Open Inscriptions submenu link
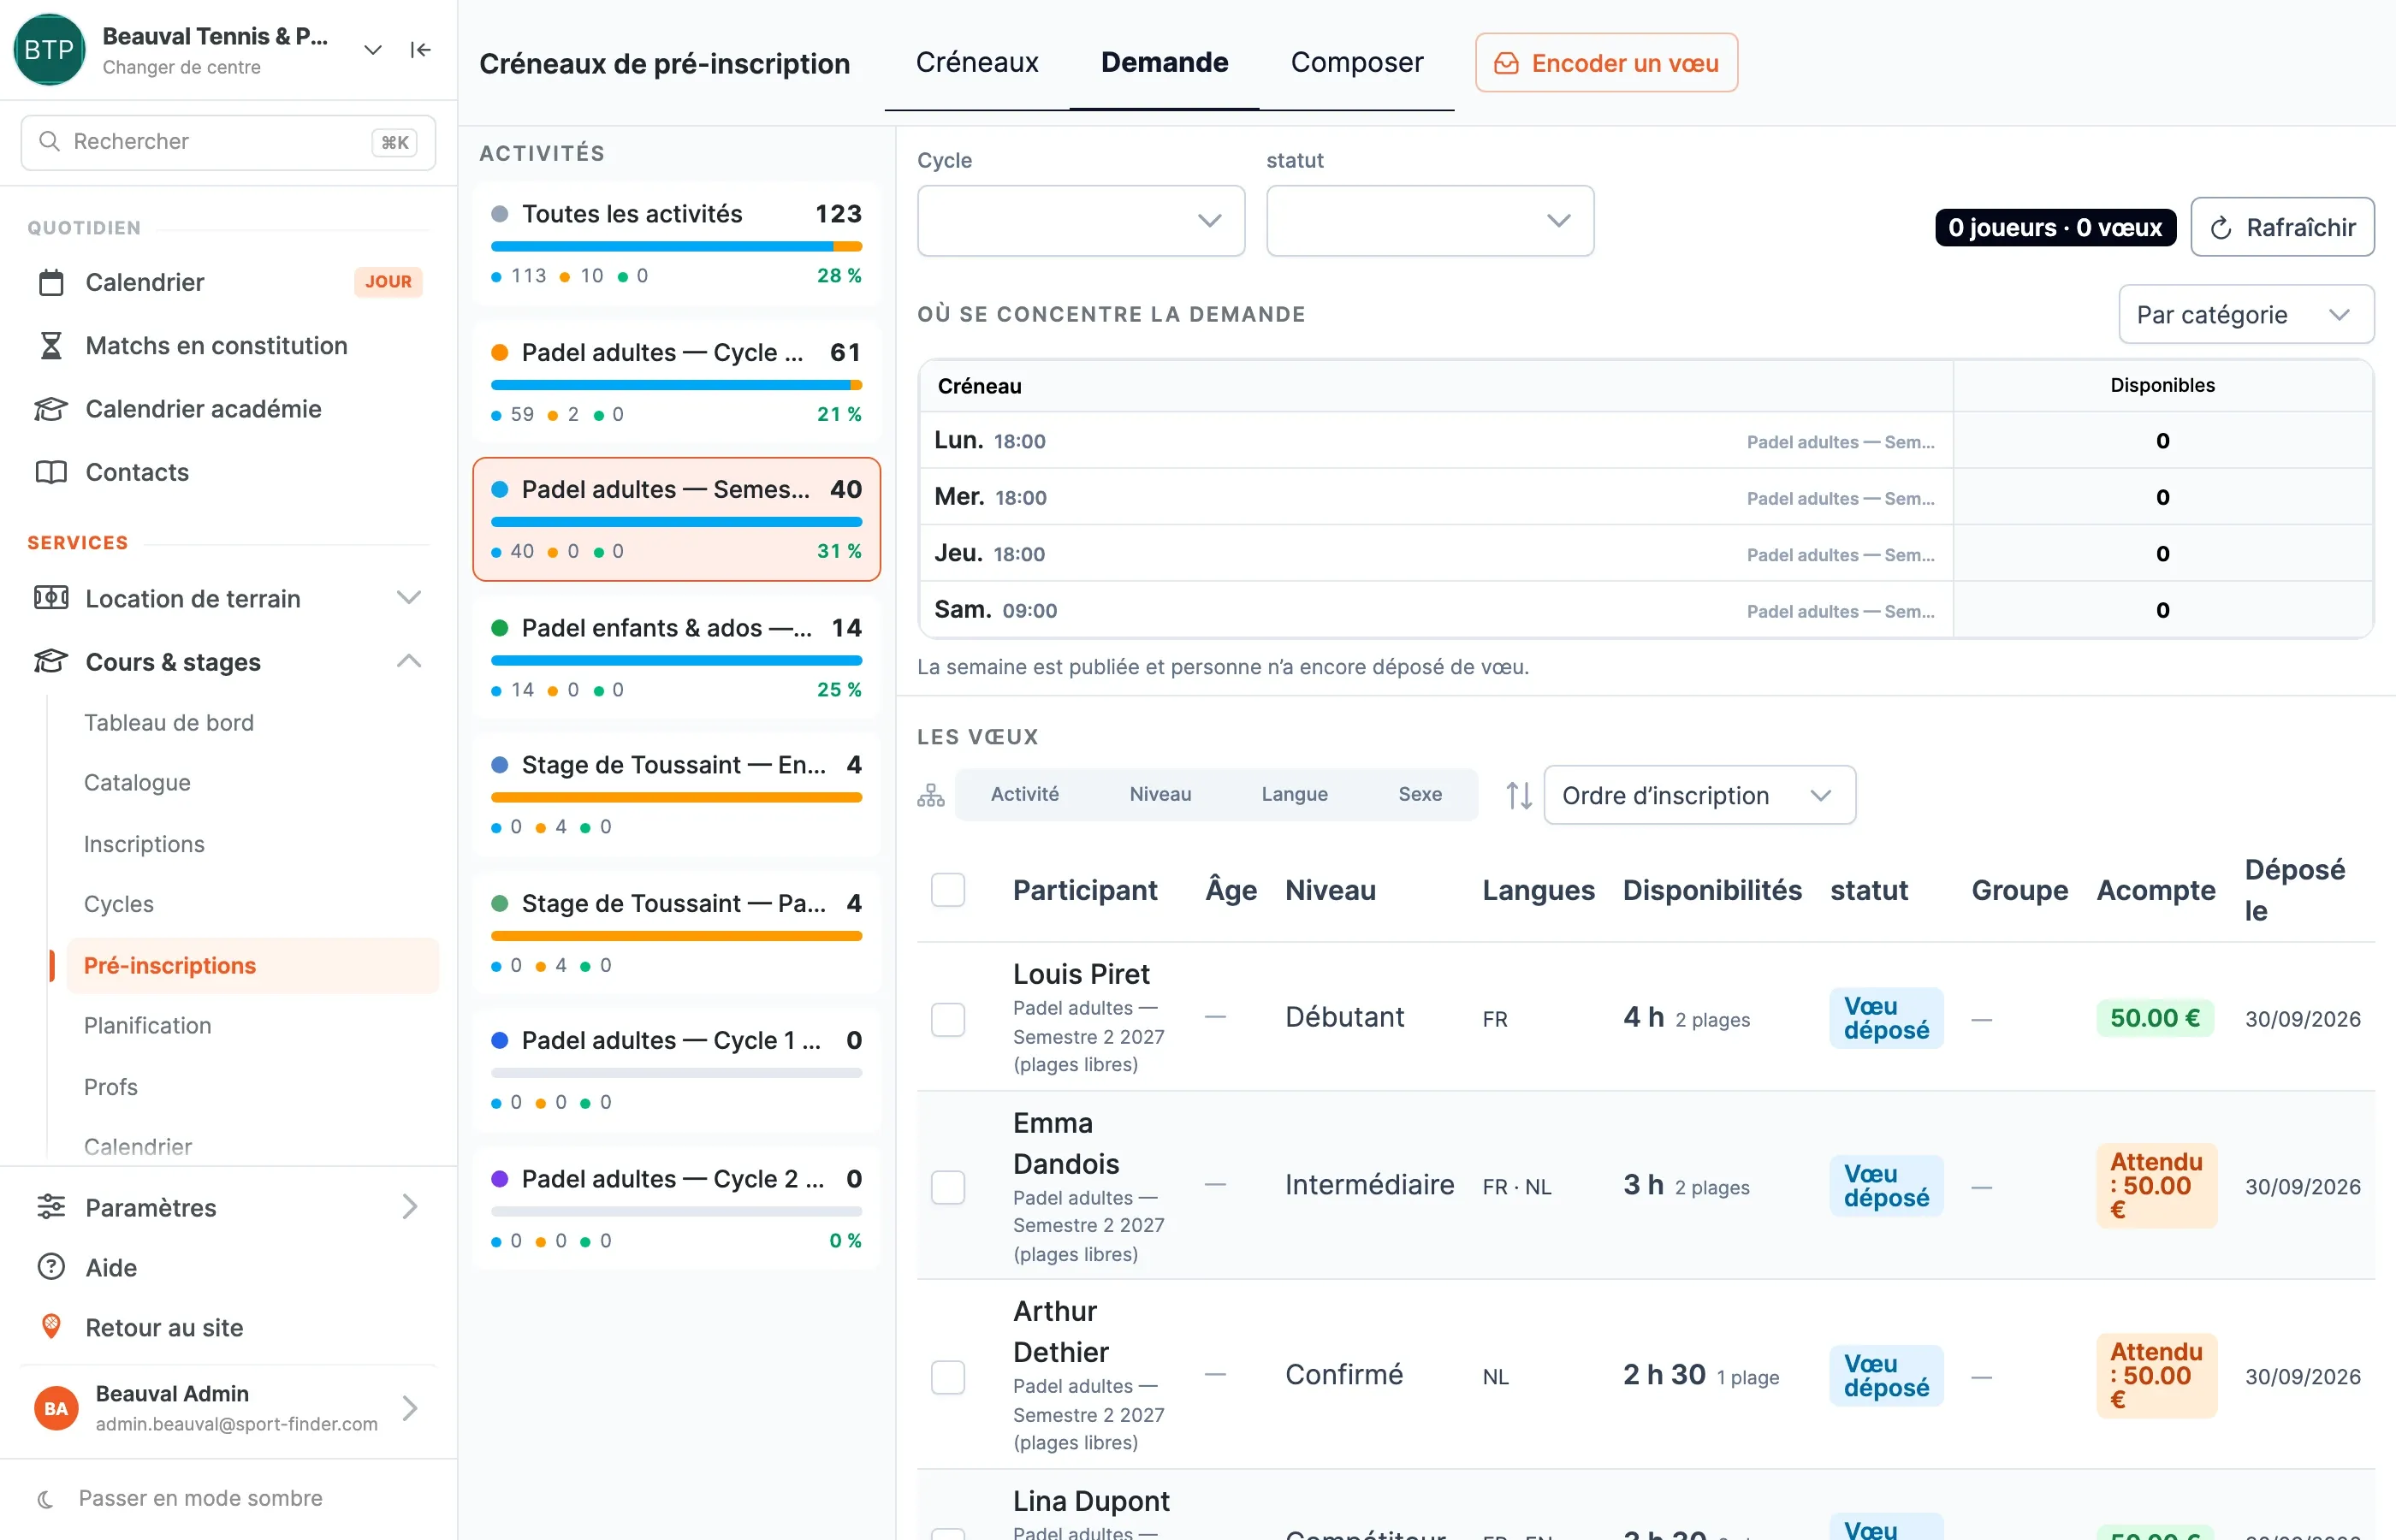Image resolution: width=2396 pixels, height=1540 pixels. [x=144, y=845]
